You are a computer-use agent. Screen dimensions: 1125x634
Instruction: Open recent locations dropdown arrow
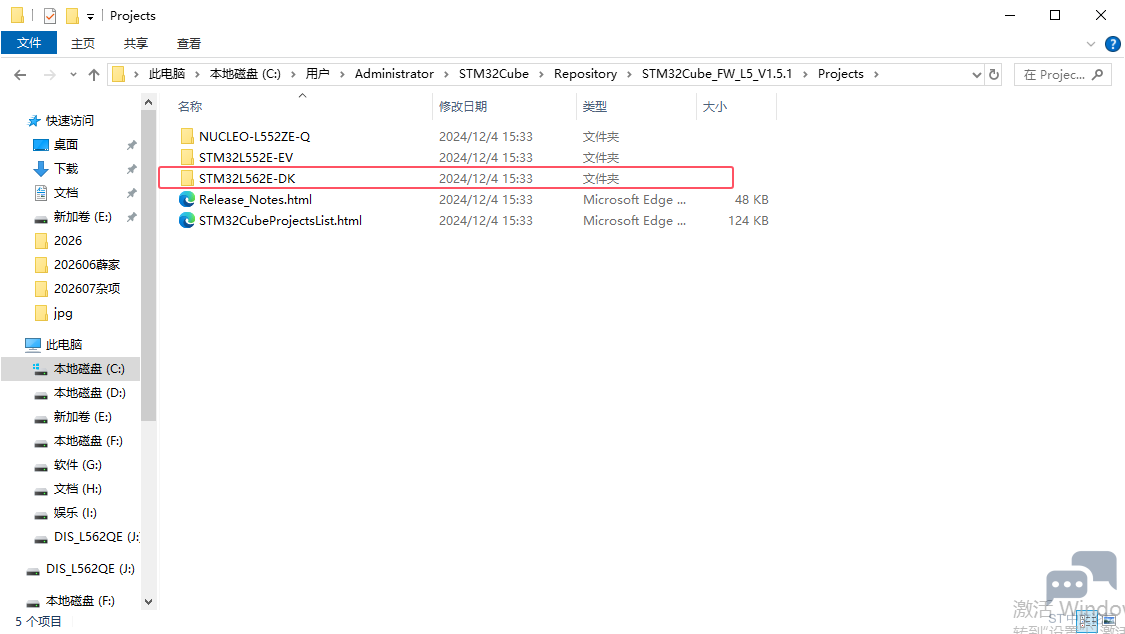pos(73,75)
